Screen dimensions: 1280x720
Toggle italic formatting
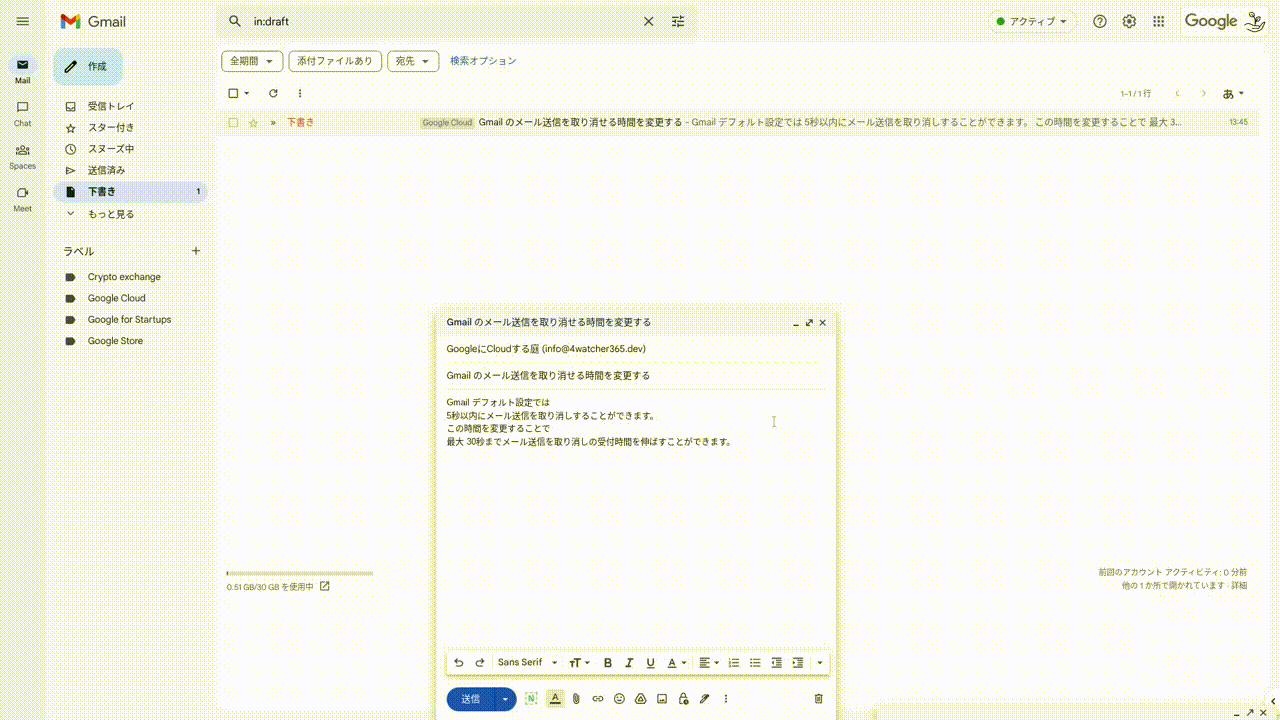click(x=629, y=662)
